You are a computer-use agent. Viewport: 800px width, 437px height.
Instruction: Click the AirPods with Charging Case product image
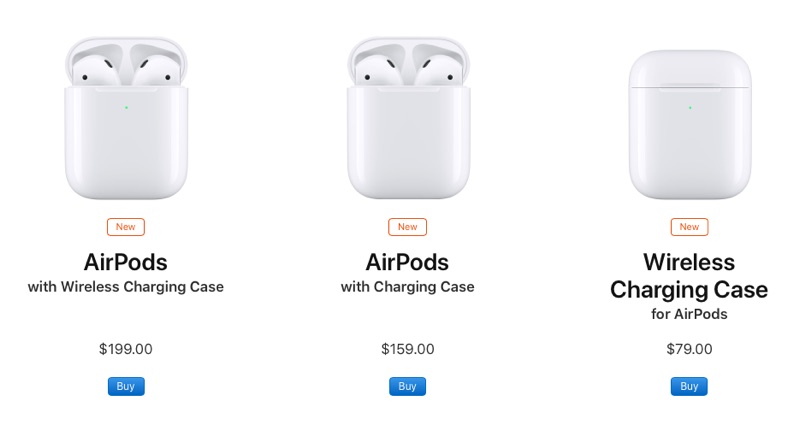408,118
